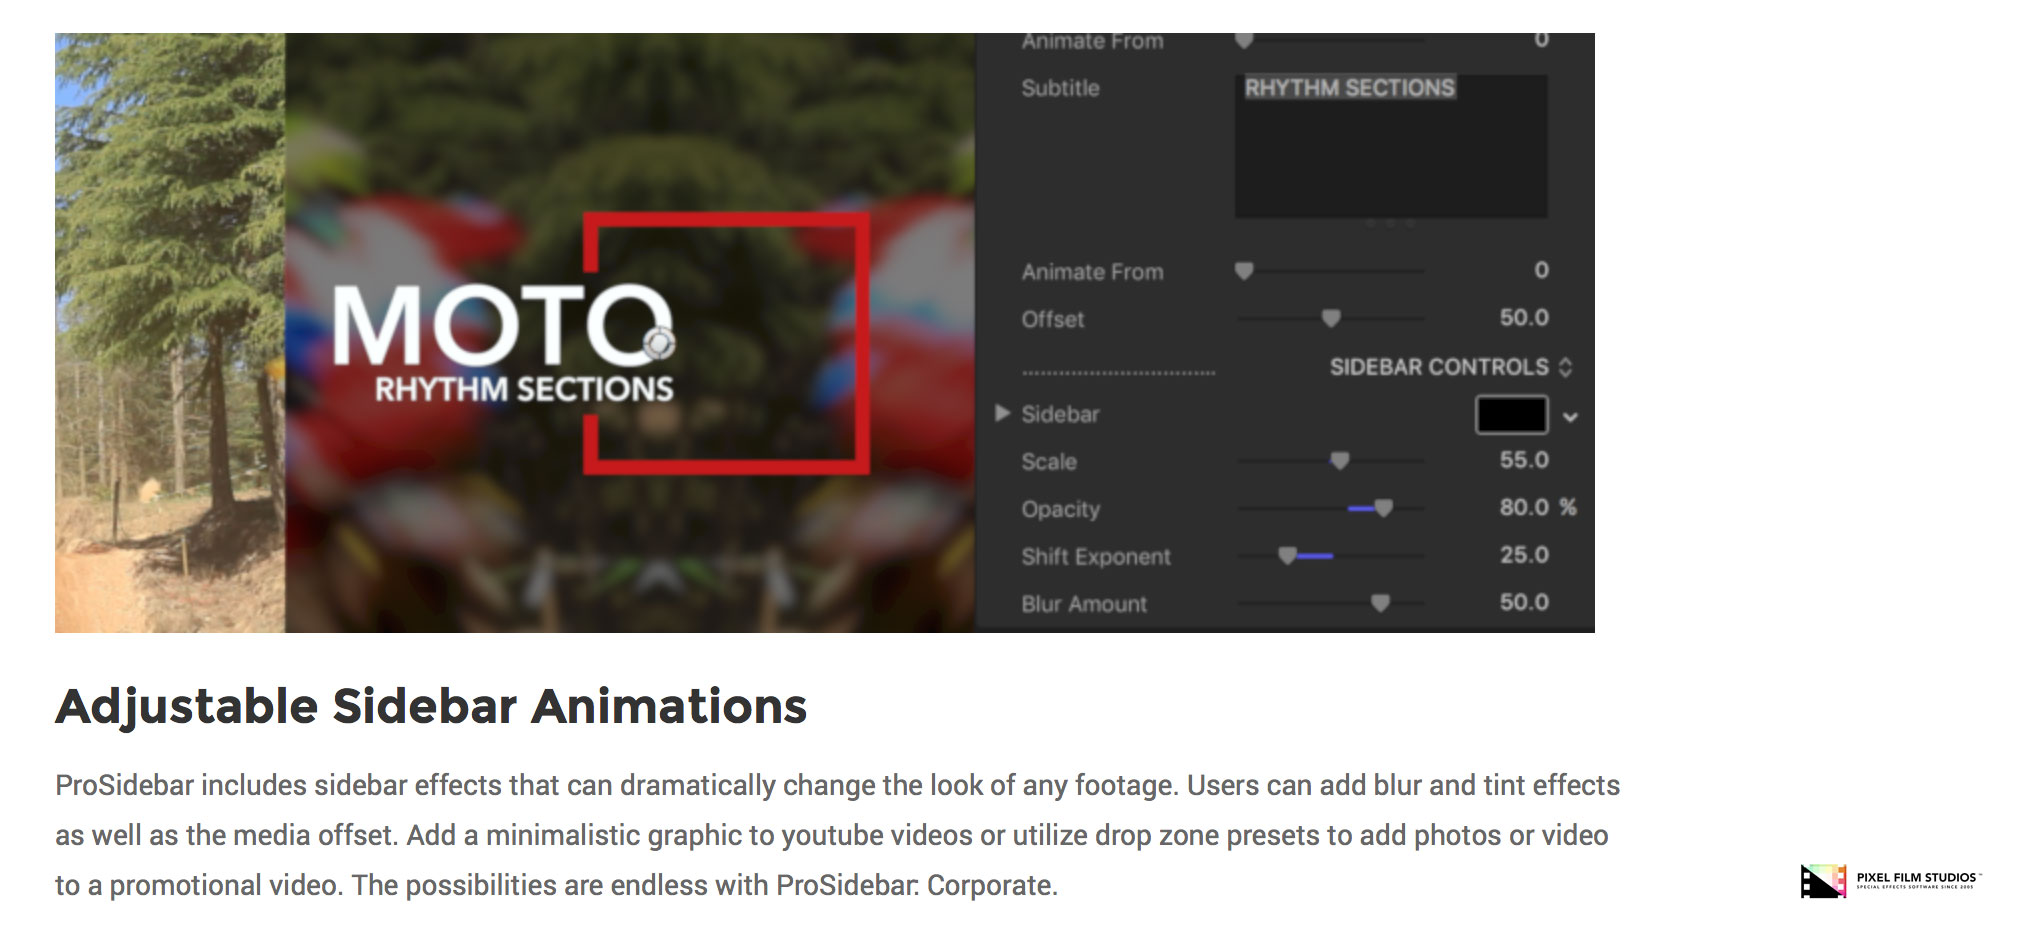The height and width of the screenshot is (944, 2018).
Task: Click the Animate From slider below Subtitle
Action: coord(1330,271)
